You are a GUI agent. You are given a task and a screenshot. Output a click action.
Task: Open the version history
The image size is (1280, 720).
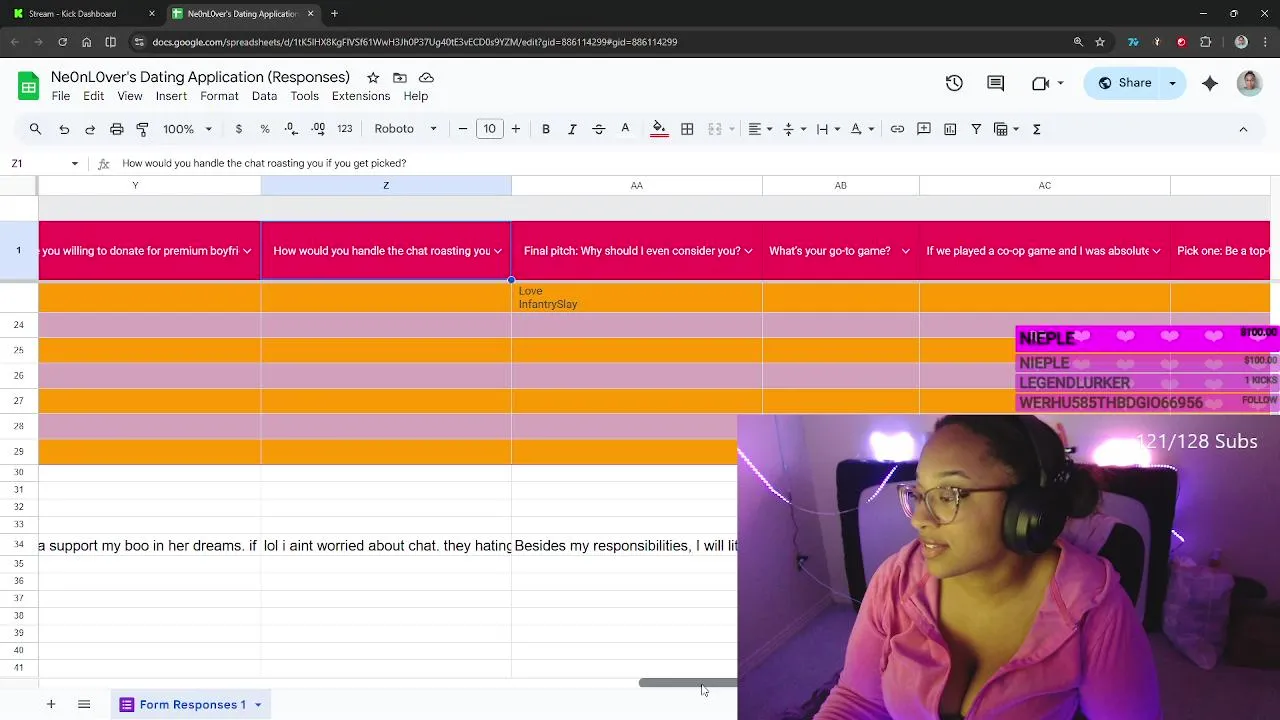[954, 83]
